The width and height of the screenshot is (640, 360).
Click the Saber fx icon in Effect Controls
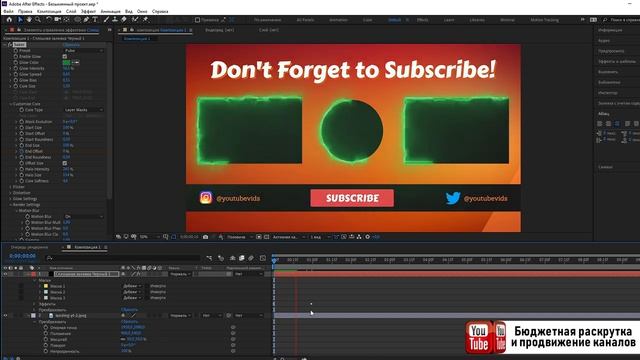coord(10,44)
